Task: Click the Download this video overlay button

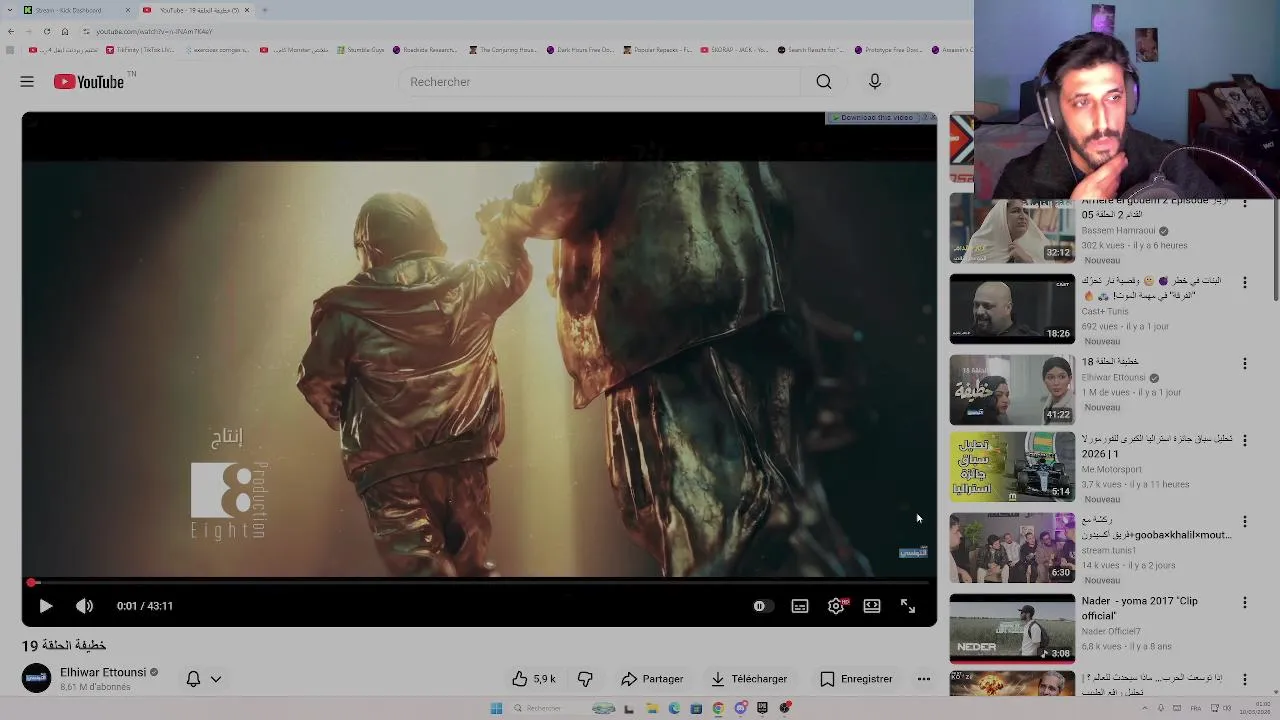Action: 875,118
